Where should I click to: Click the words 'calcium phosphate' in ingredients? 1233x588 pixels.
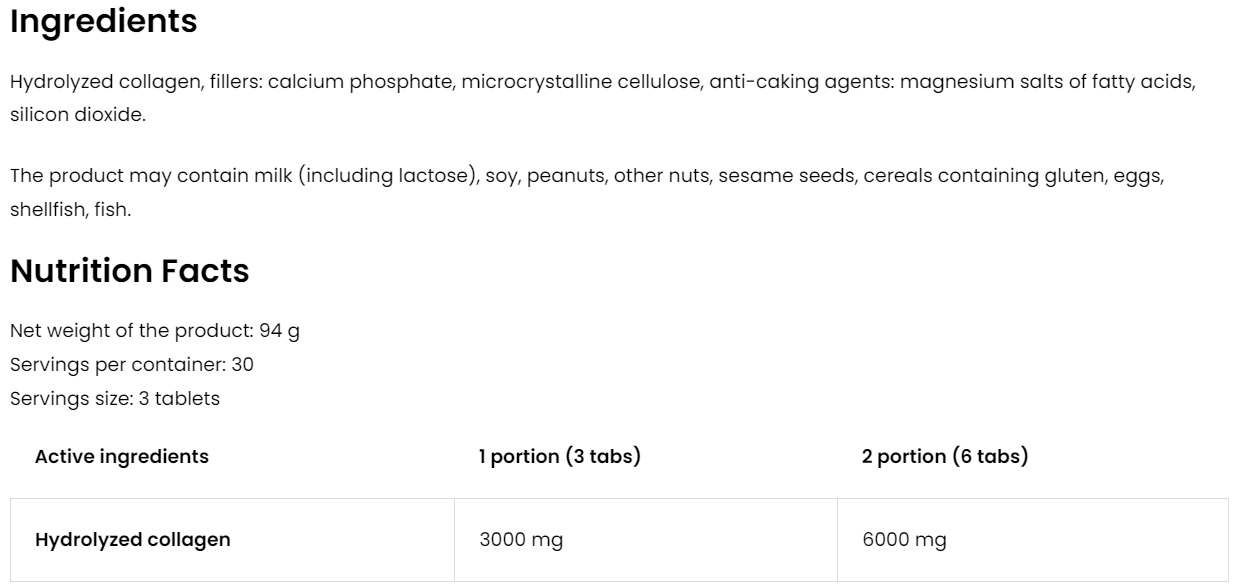click(362, 82)
